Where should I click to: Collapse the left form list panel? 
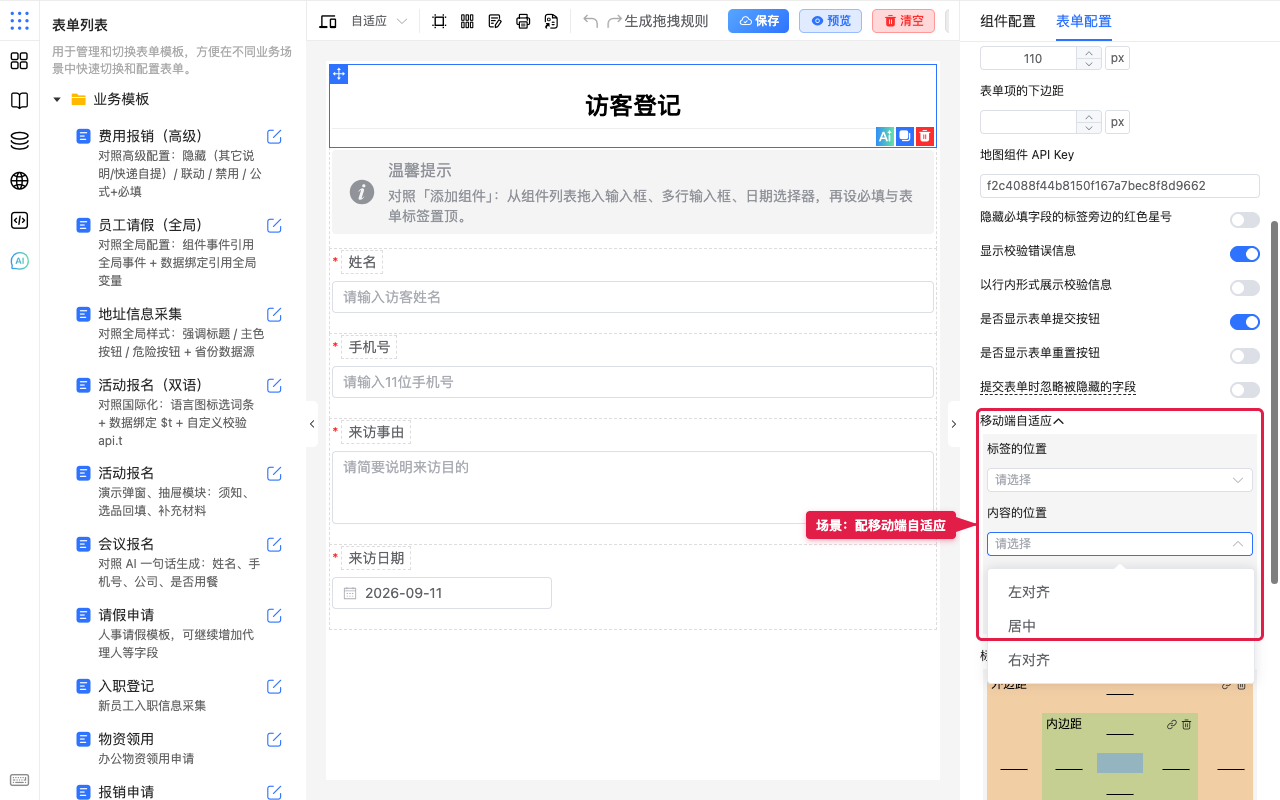click(311, 424)
